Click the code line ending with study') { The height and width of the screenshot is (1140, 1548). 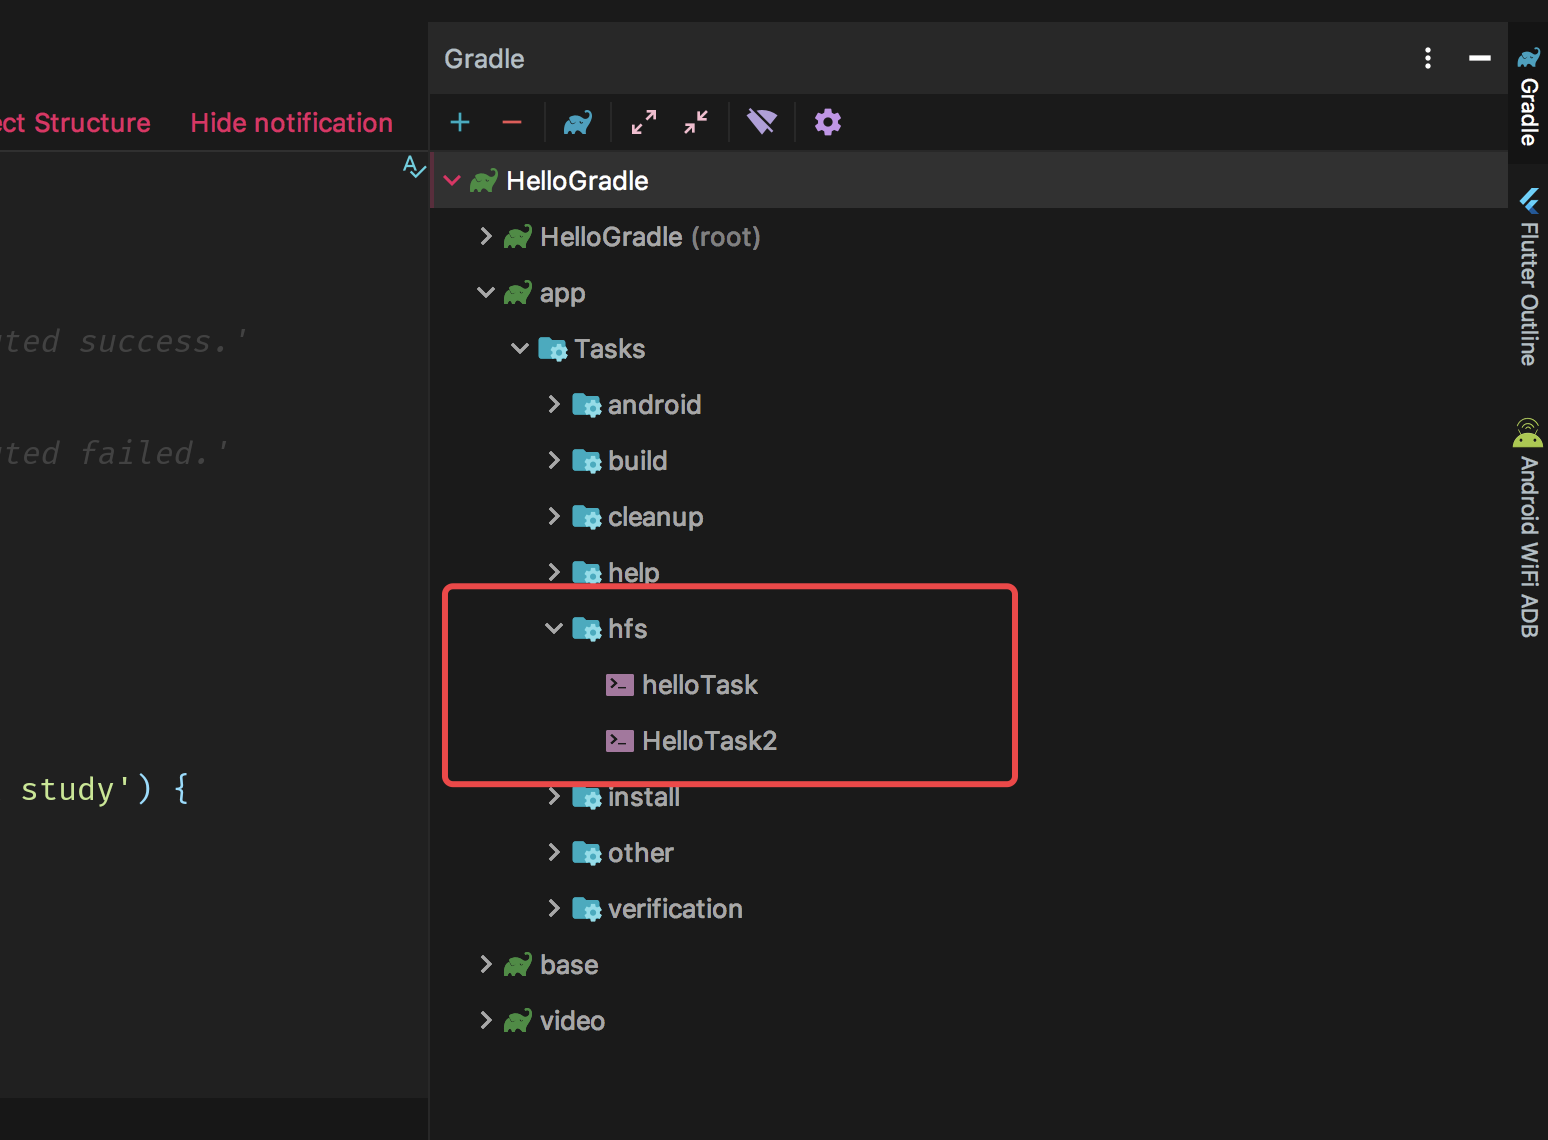[104, 789]
